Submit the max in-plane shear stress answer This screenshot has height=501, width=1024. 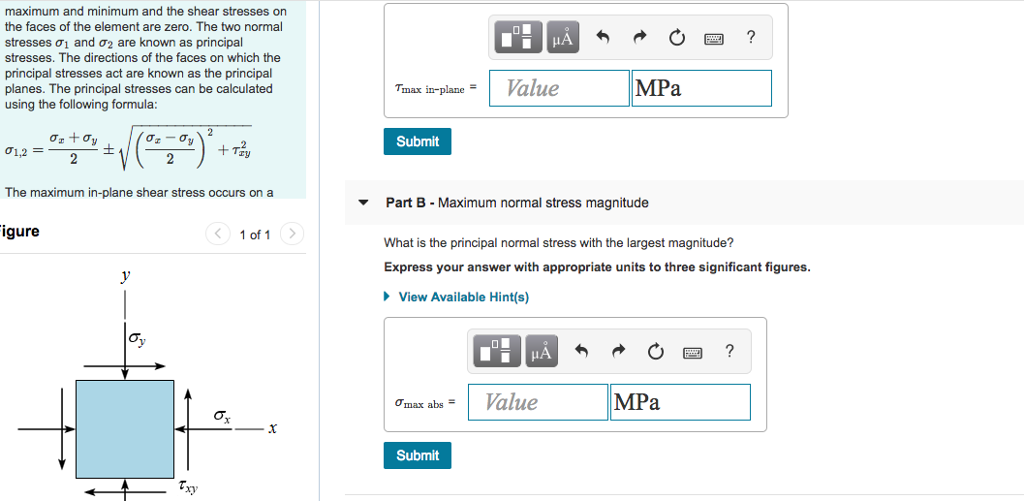coord(417,141)
